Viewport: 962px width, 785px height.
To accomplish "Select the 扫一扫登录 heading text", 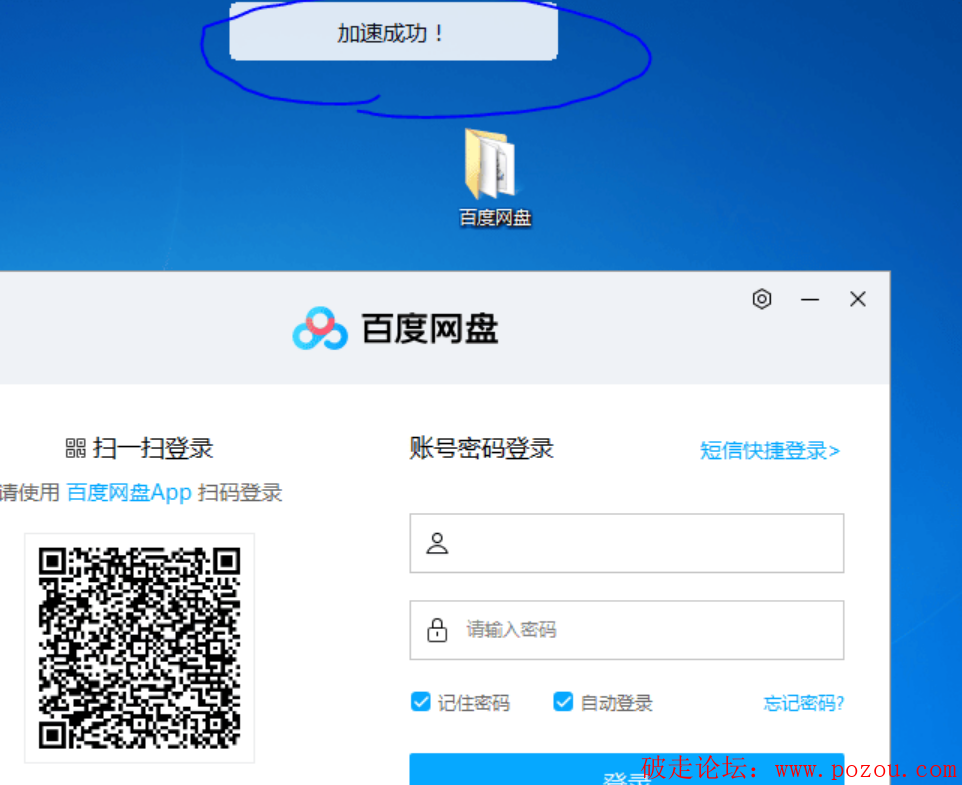I will pyautogui.click(x=153, y=448).
